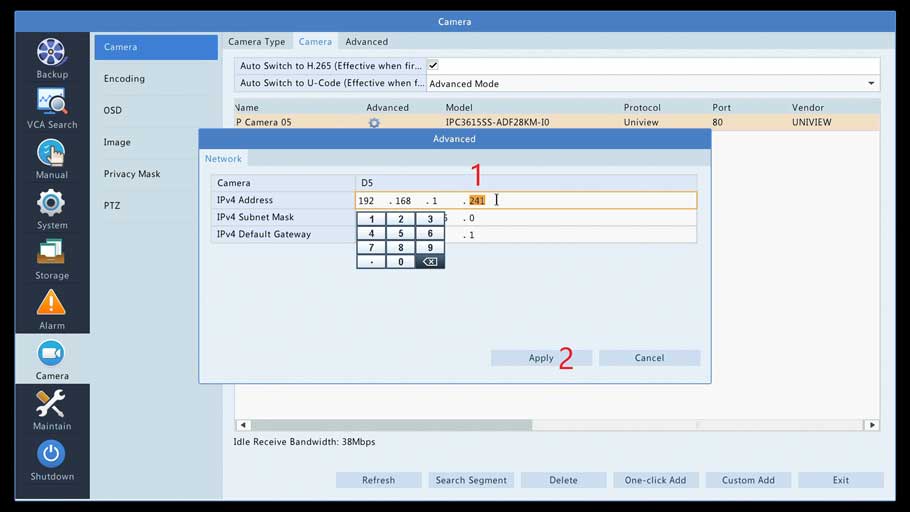The width and height of the screenshot is (910, 512).
Task: Click Cancel in the Advanced dialog
Action: tap(649, 358)
